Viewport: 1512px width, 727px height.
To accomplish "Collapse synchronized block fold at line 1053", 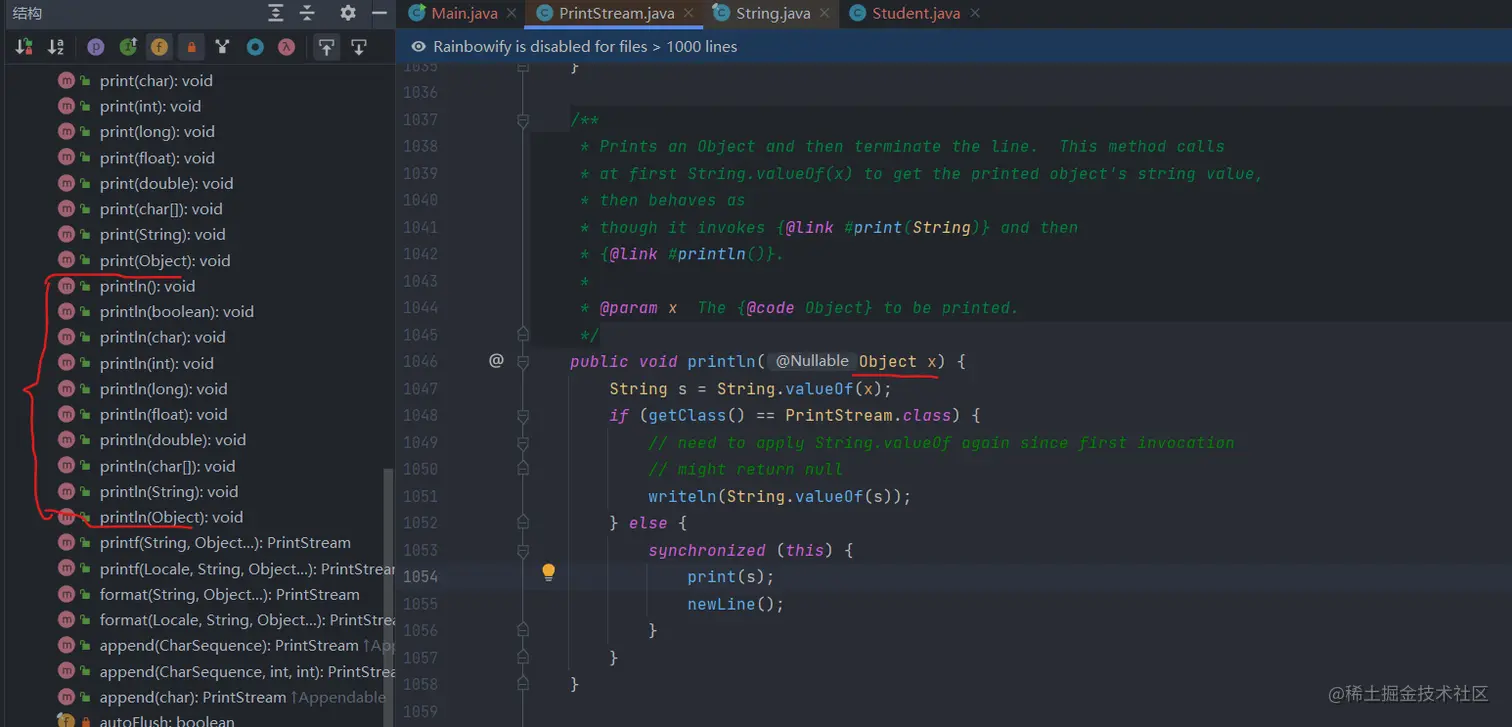I will 522,550.
